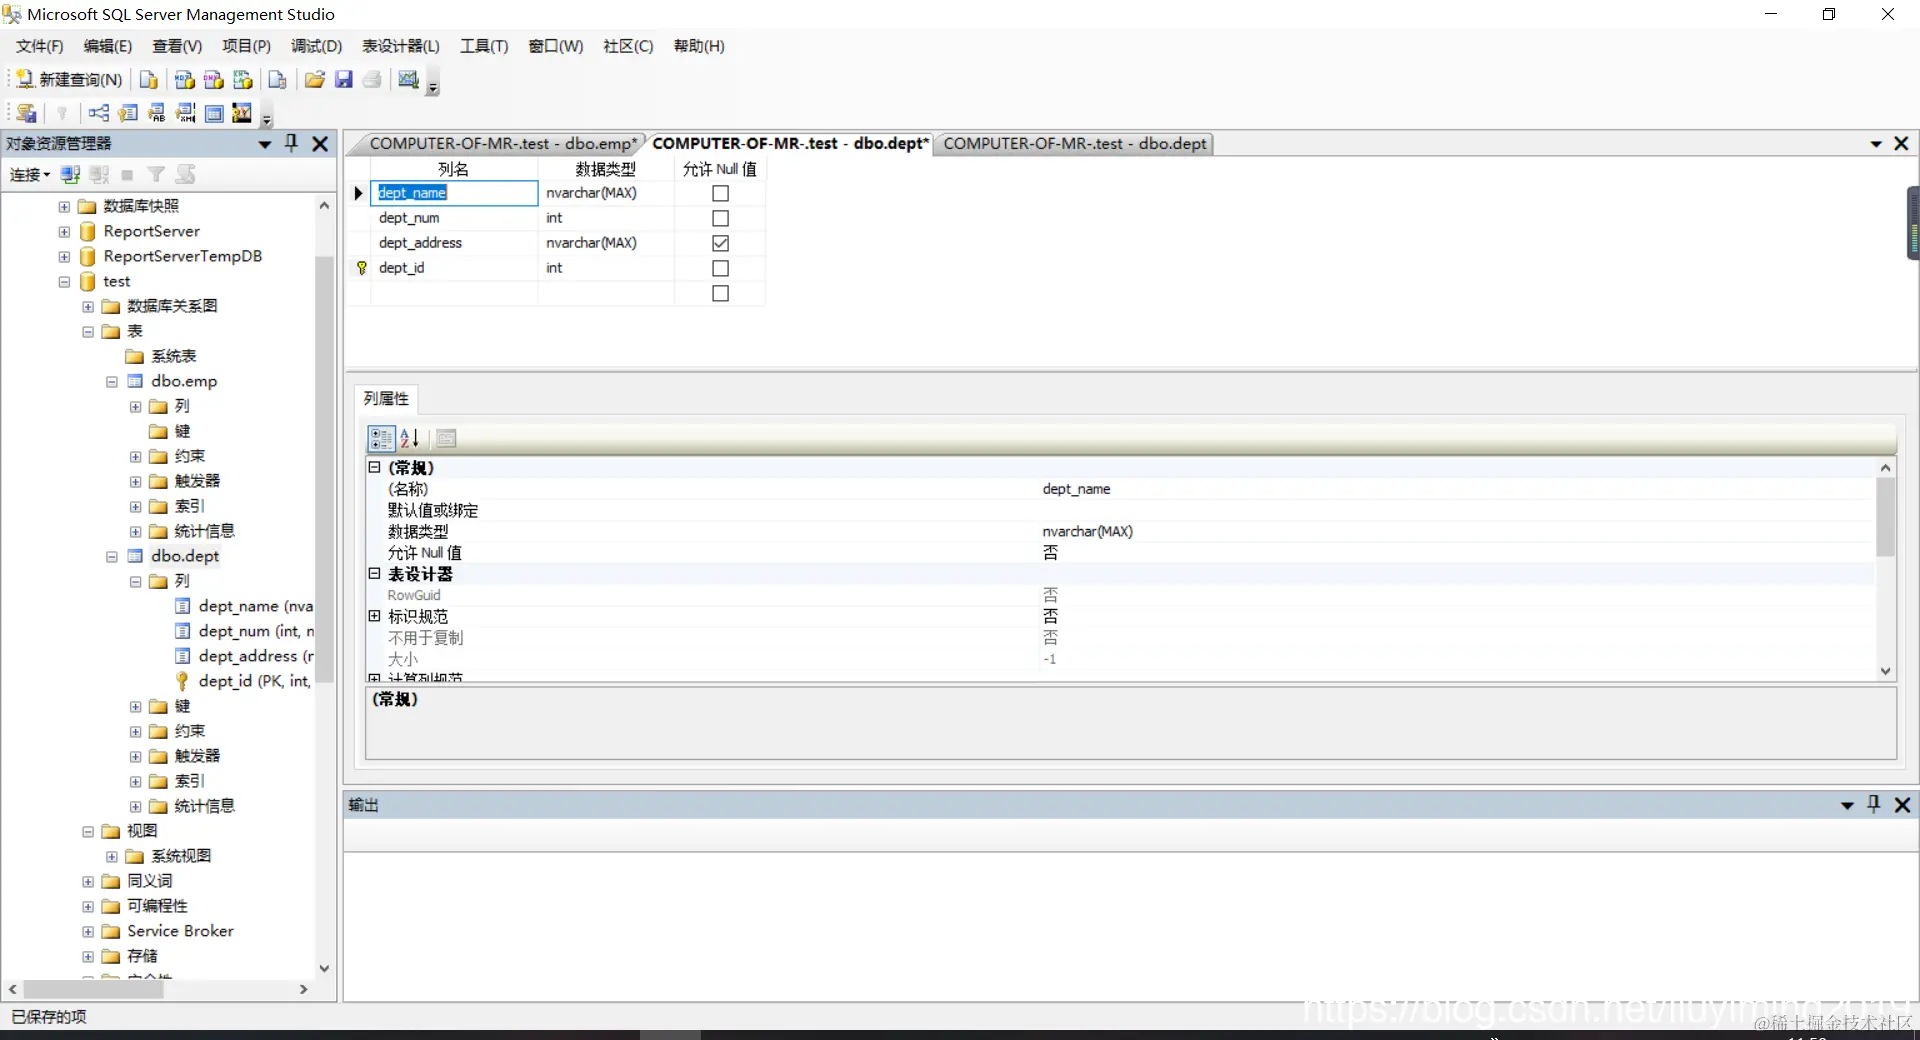Screen dimensions: 1920x1040
Task: Select the 列属性 tab
Action: coord(386,399)
